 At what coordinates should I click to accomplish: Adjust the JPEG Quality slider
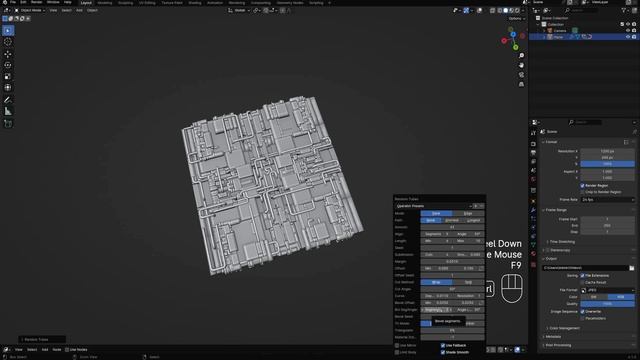[608, 304]
